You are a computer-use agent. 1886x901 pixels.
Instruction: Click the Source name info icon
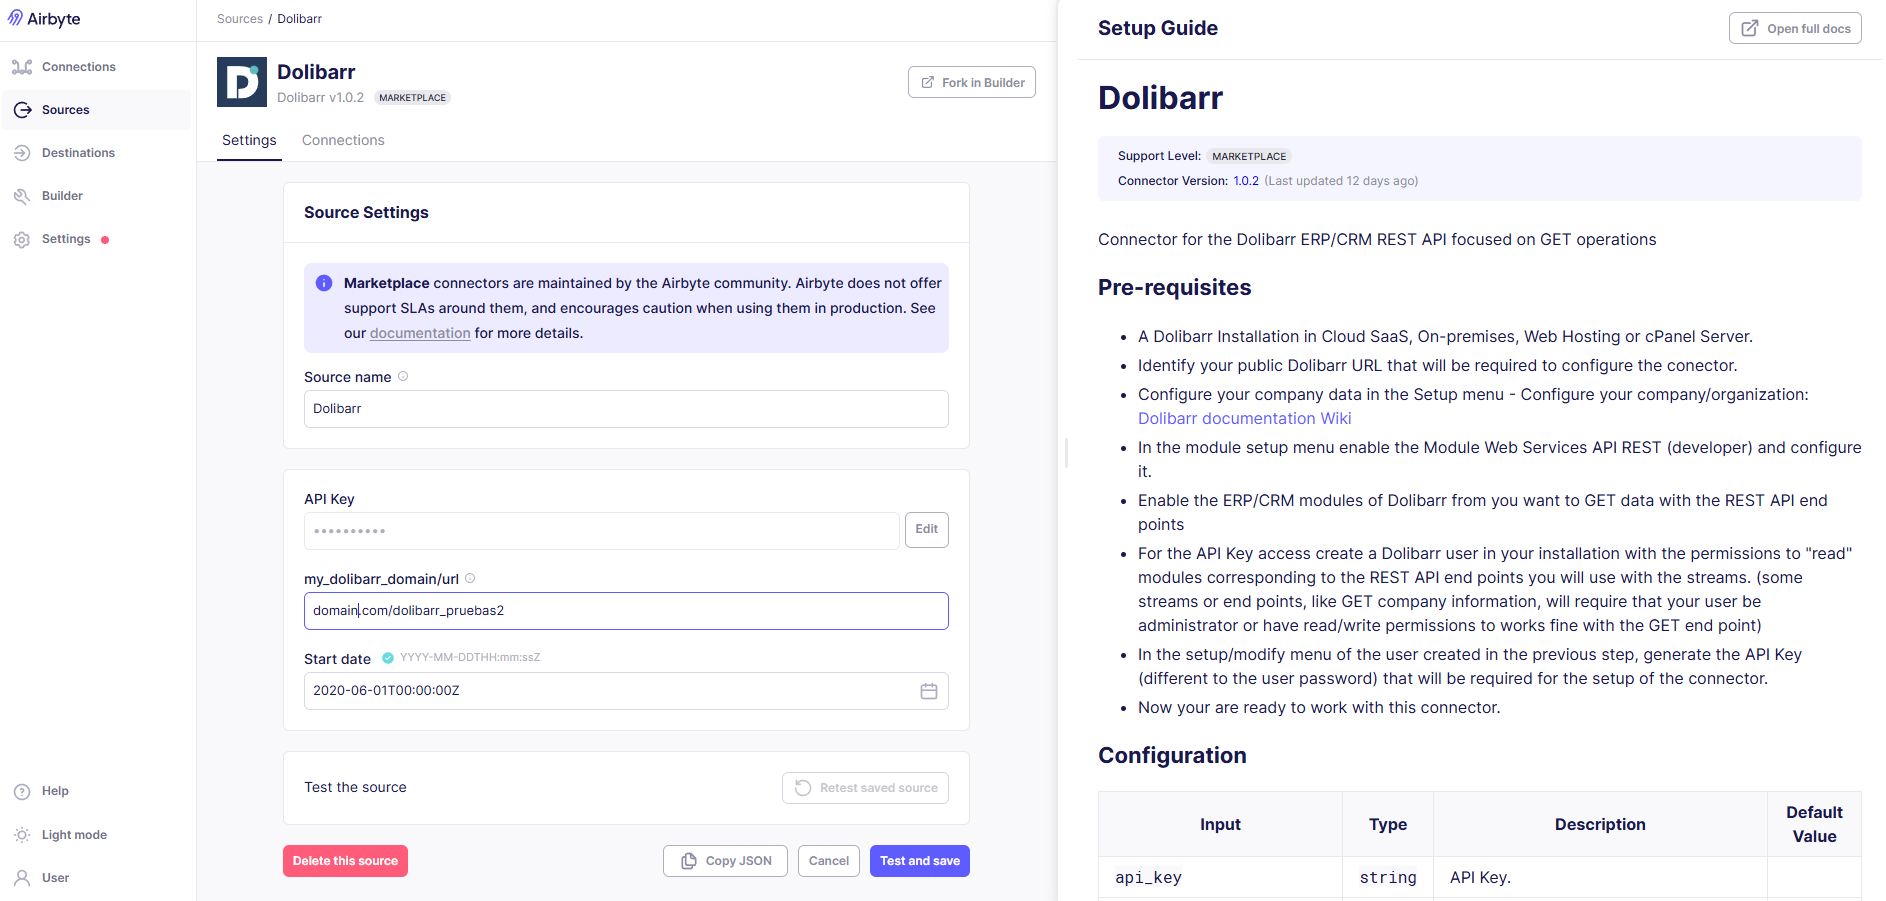click(403, 377)
